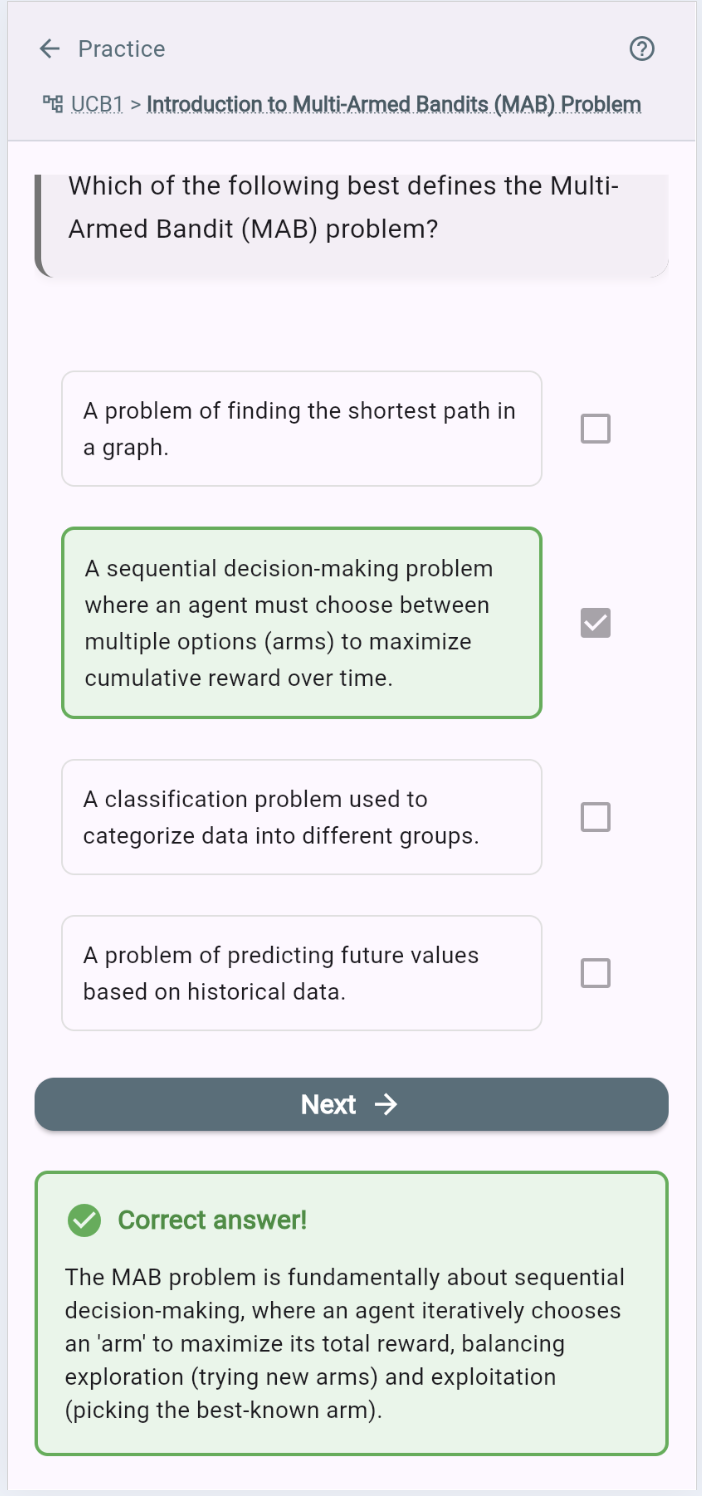Click the back arrow next to Practice
The width and height of the screenshot is (702, 1496).
(48, 48)
